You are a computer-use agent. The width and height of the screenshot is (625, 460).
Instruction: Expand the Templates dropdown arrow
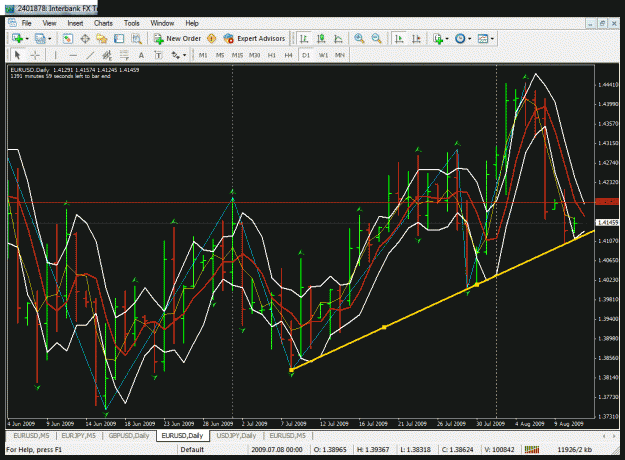[492, 39]
